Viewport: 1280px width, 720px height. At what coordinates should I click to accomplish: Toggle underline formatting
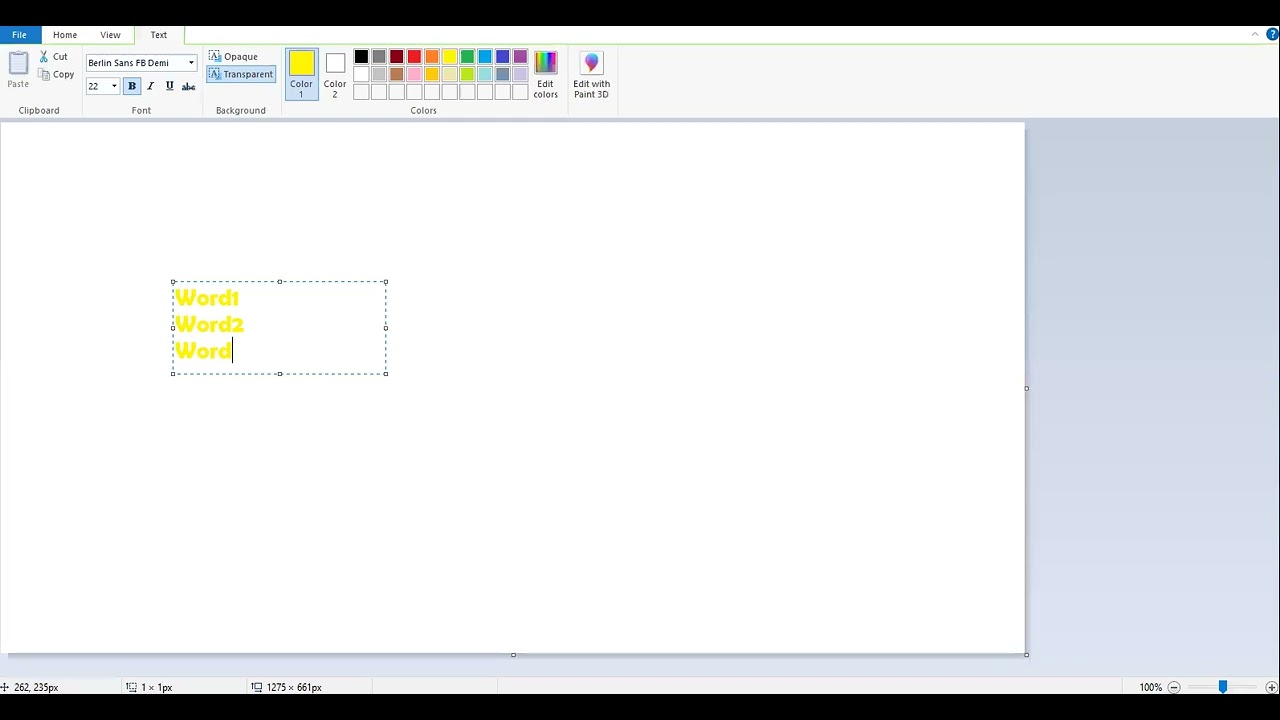click(169, 86)
